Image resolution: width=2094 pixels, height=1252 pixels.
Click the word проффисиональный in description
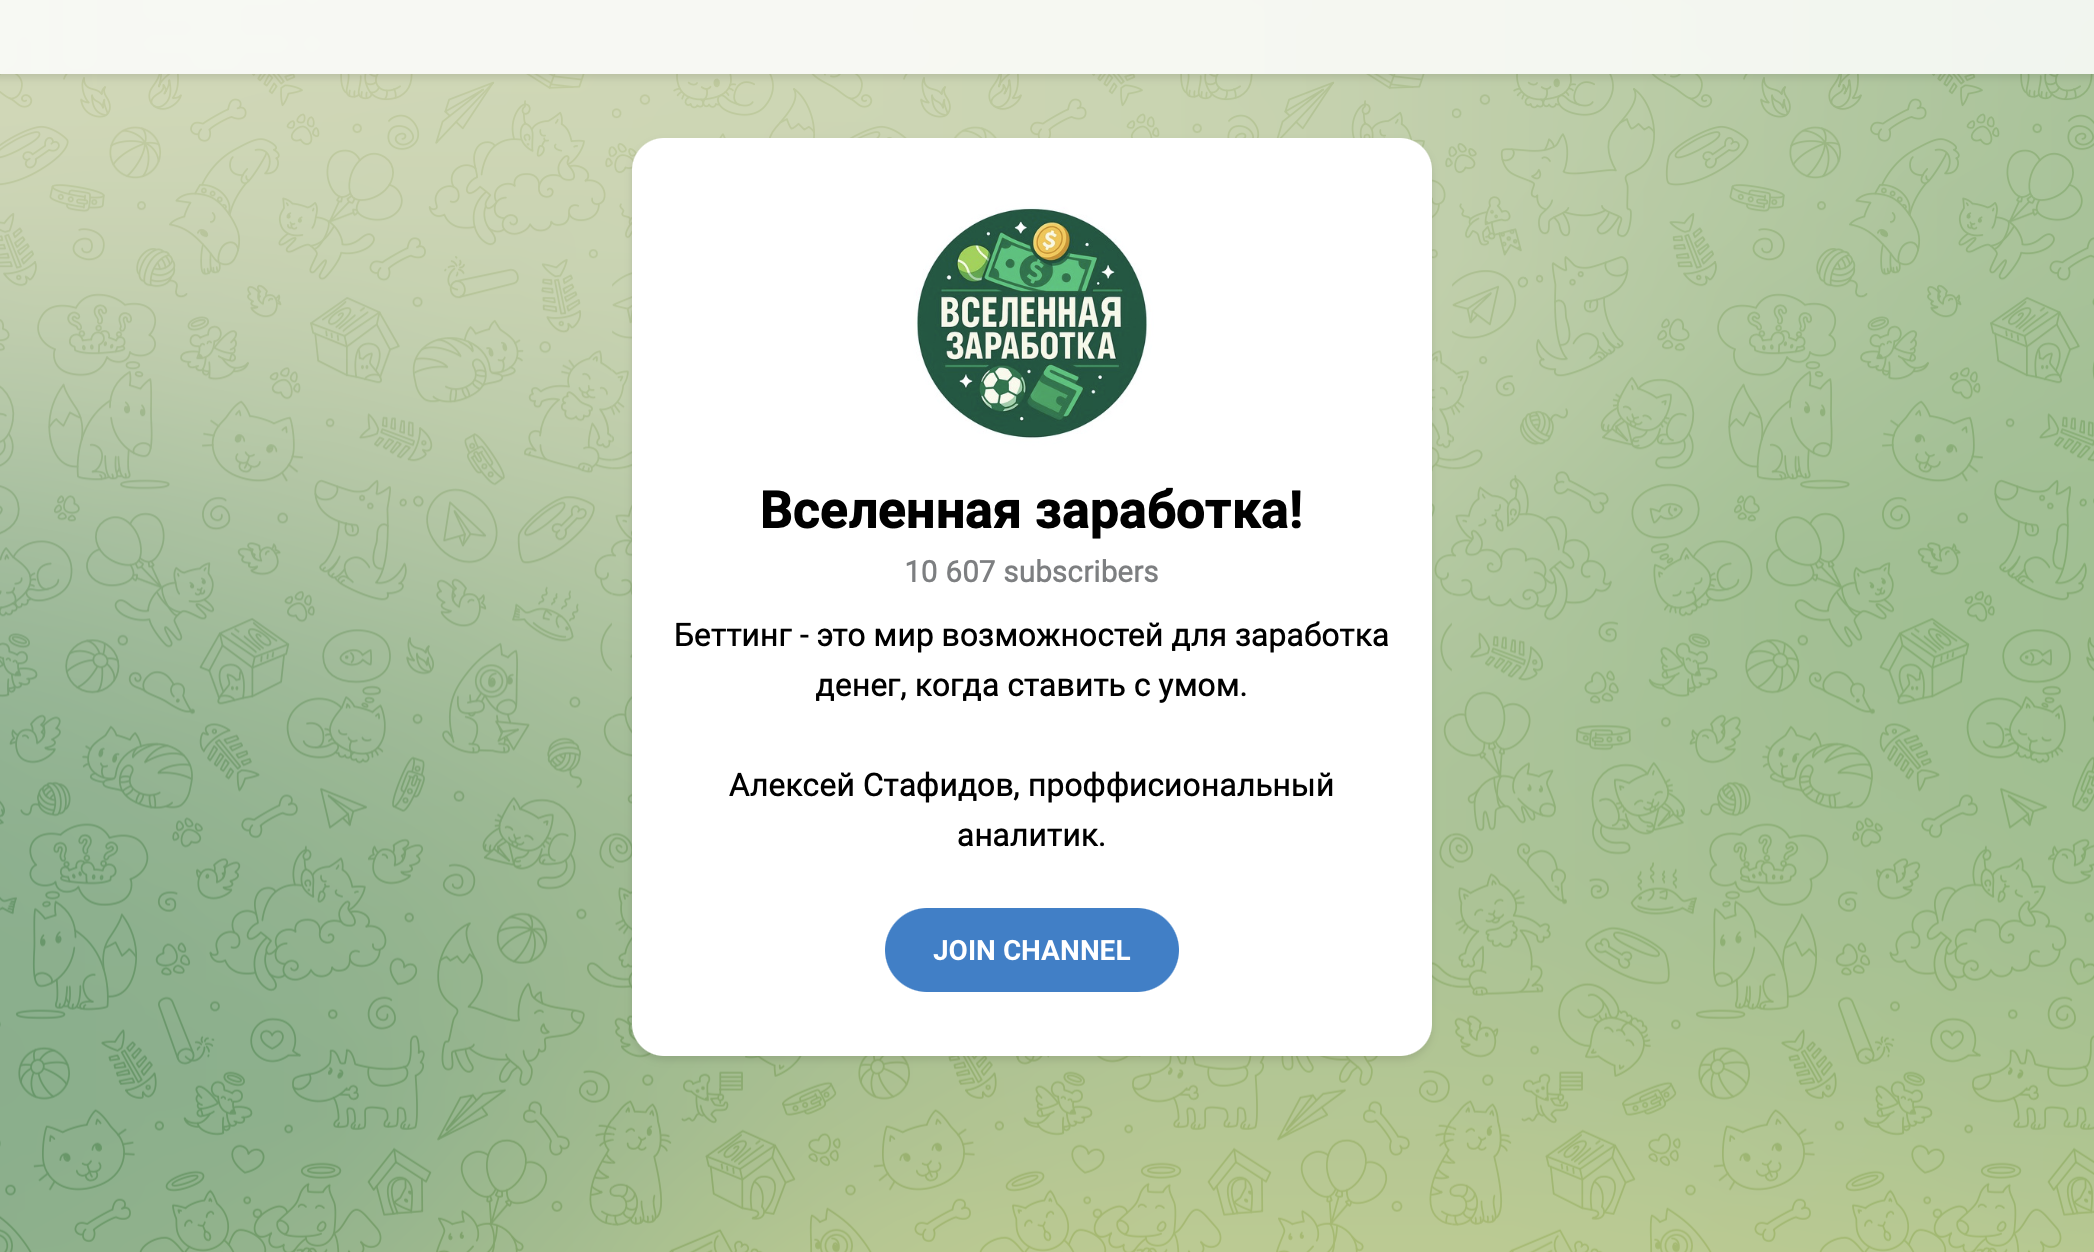coord(1181,785)
